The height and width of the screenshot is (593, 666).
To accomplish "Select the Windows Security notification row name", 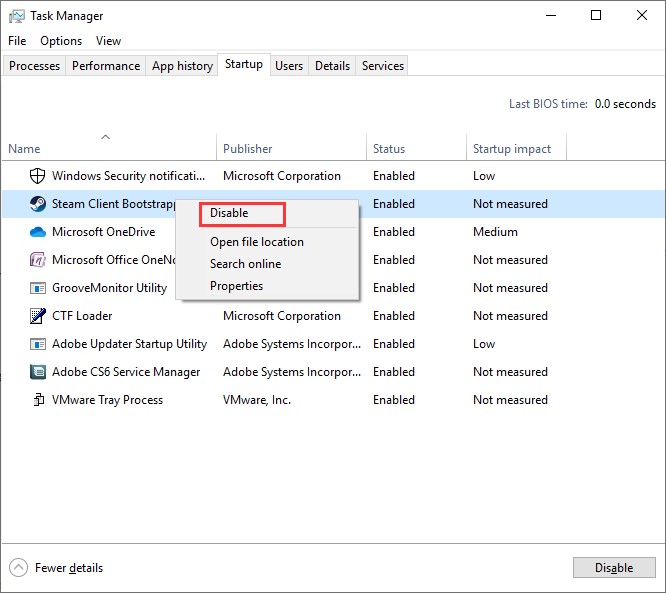I will click(x=128, y=176).
